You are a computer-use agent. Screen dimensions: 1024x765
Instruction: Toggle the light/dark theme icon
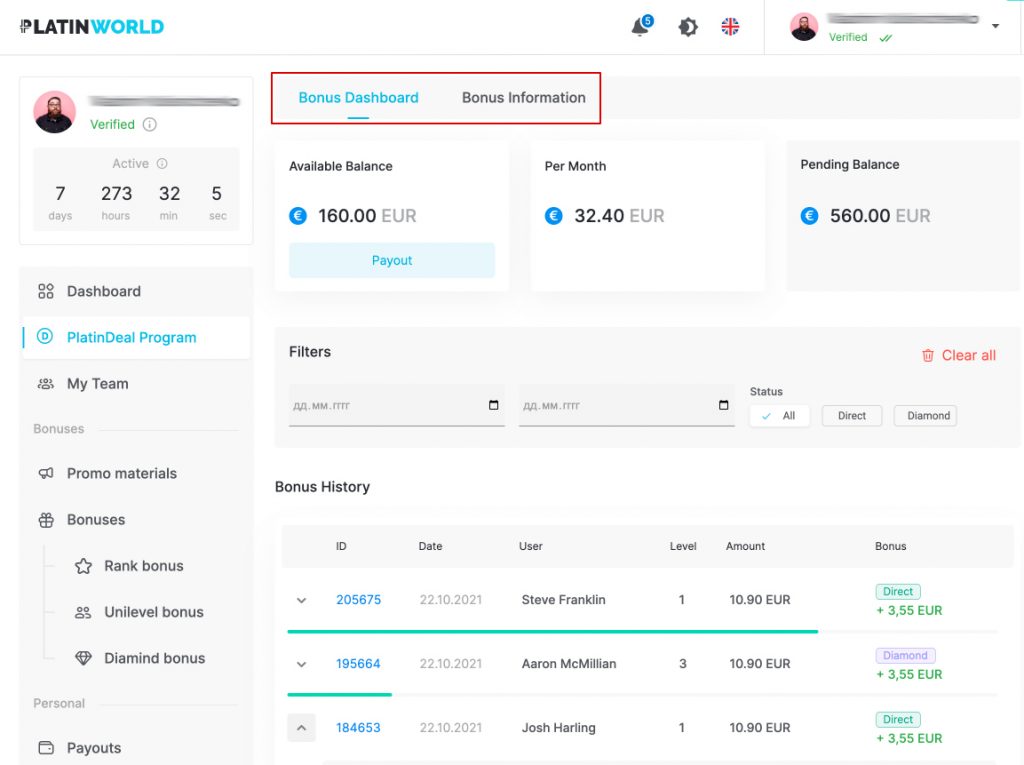(688, 27)
